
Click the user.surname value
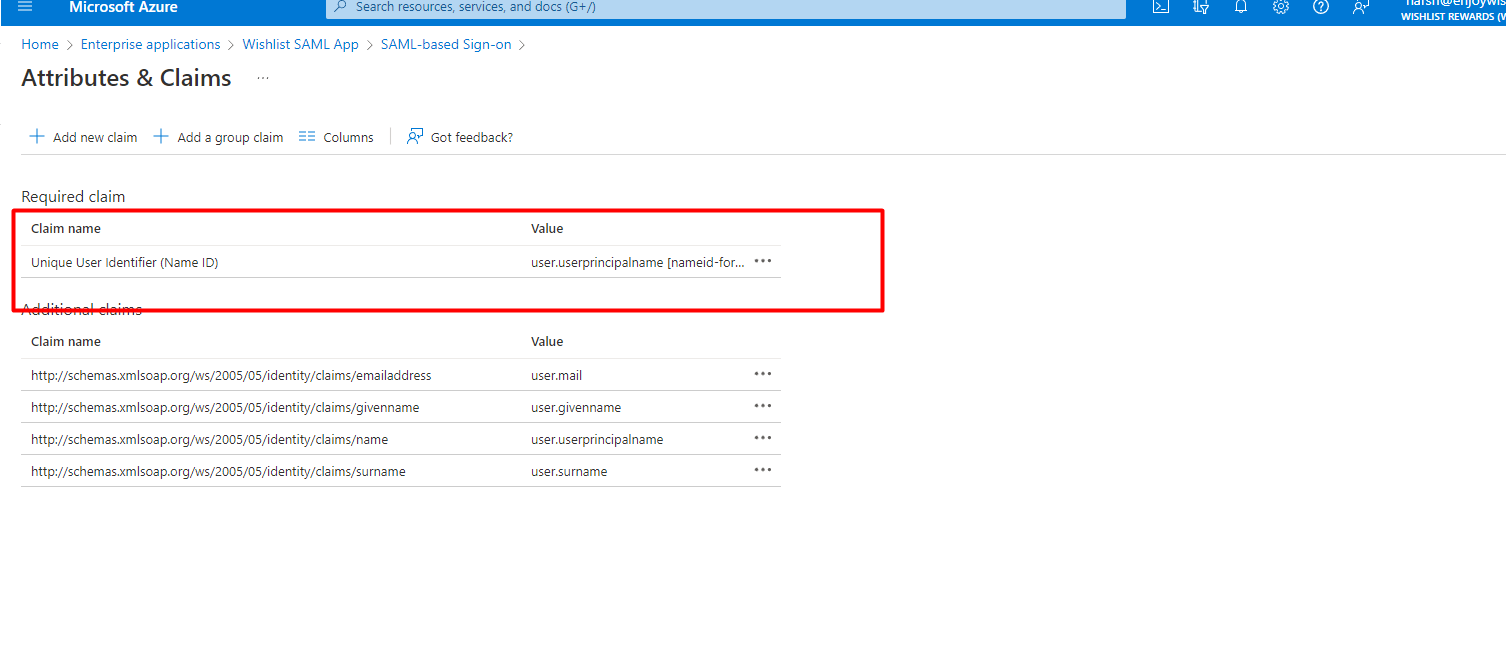coord(569,472)
